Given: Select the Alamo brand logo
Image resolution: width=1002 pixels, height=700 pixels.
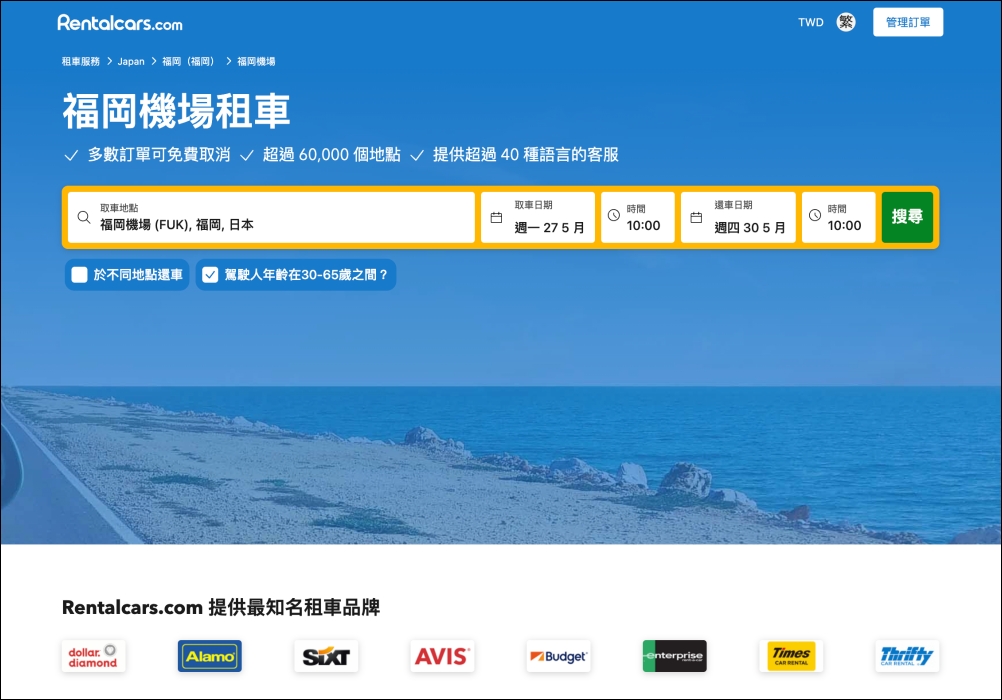Looking at the screenshot, I should point(210,657).
